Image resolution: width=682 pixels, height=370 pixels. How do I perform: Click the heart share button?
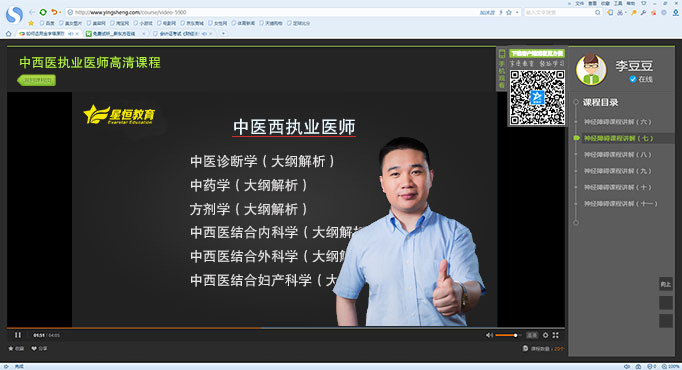[40, 348]
